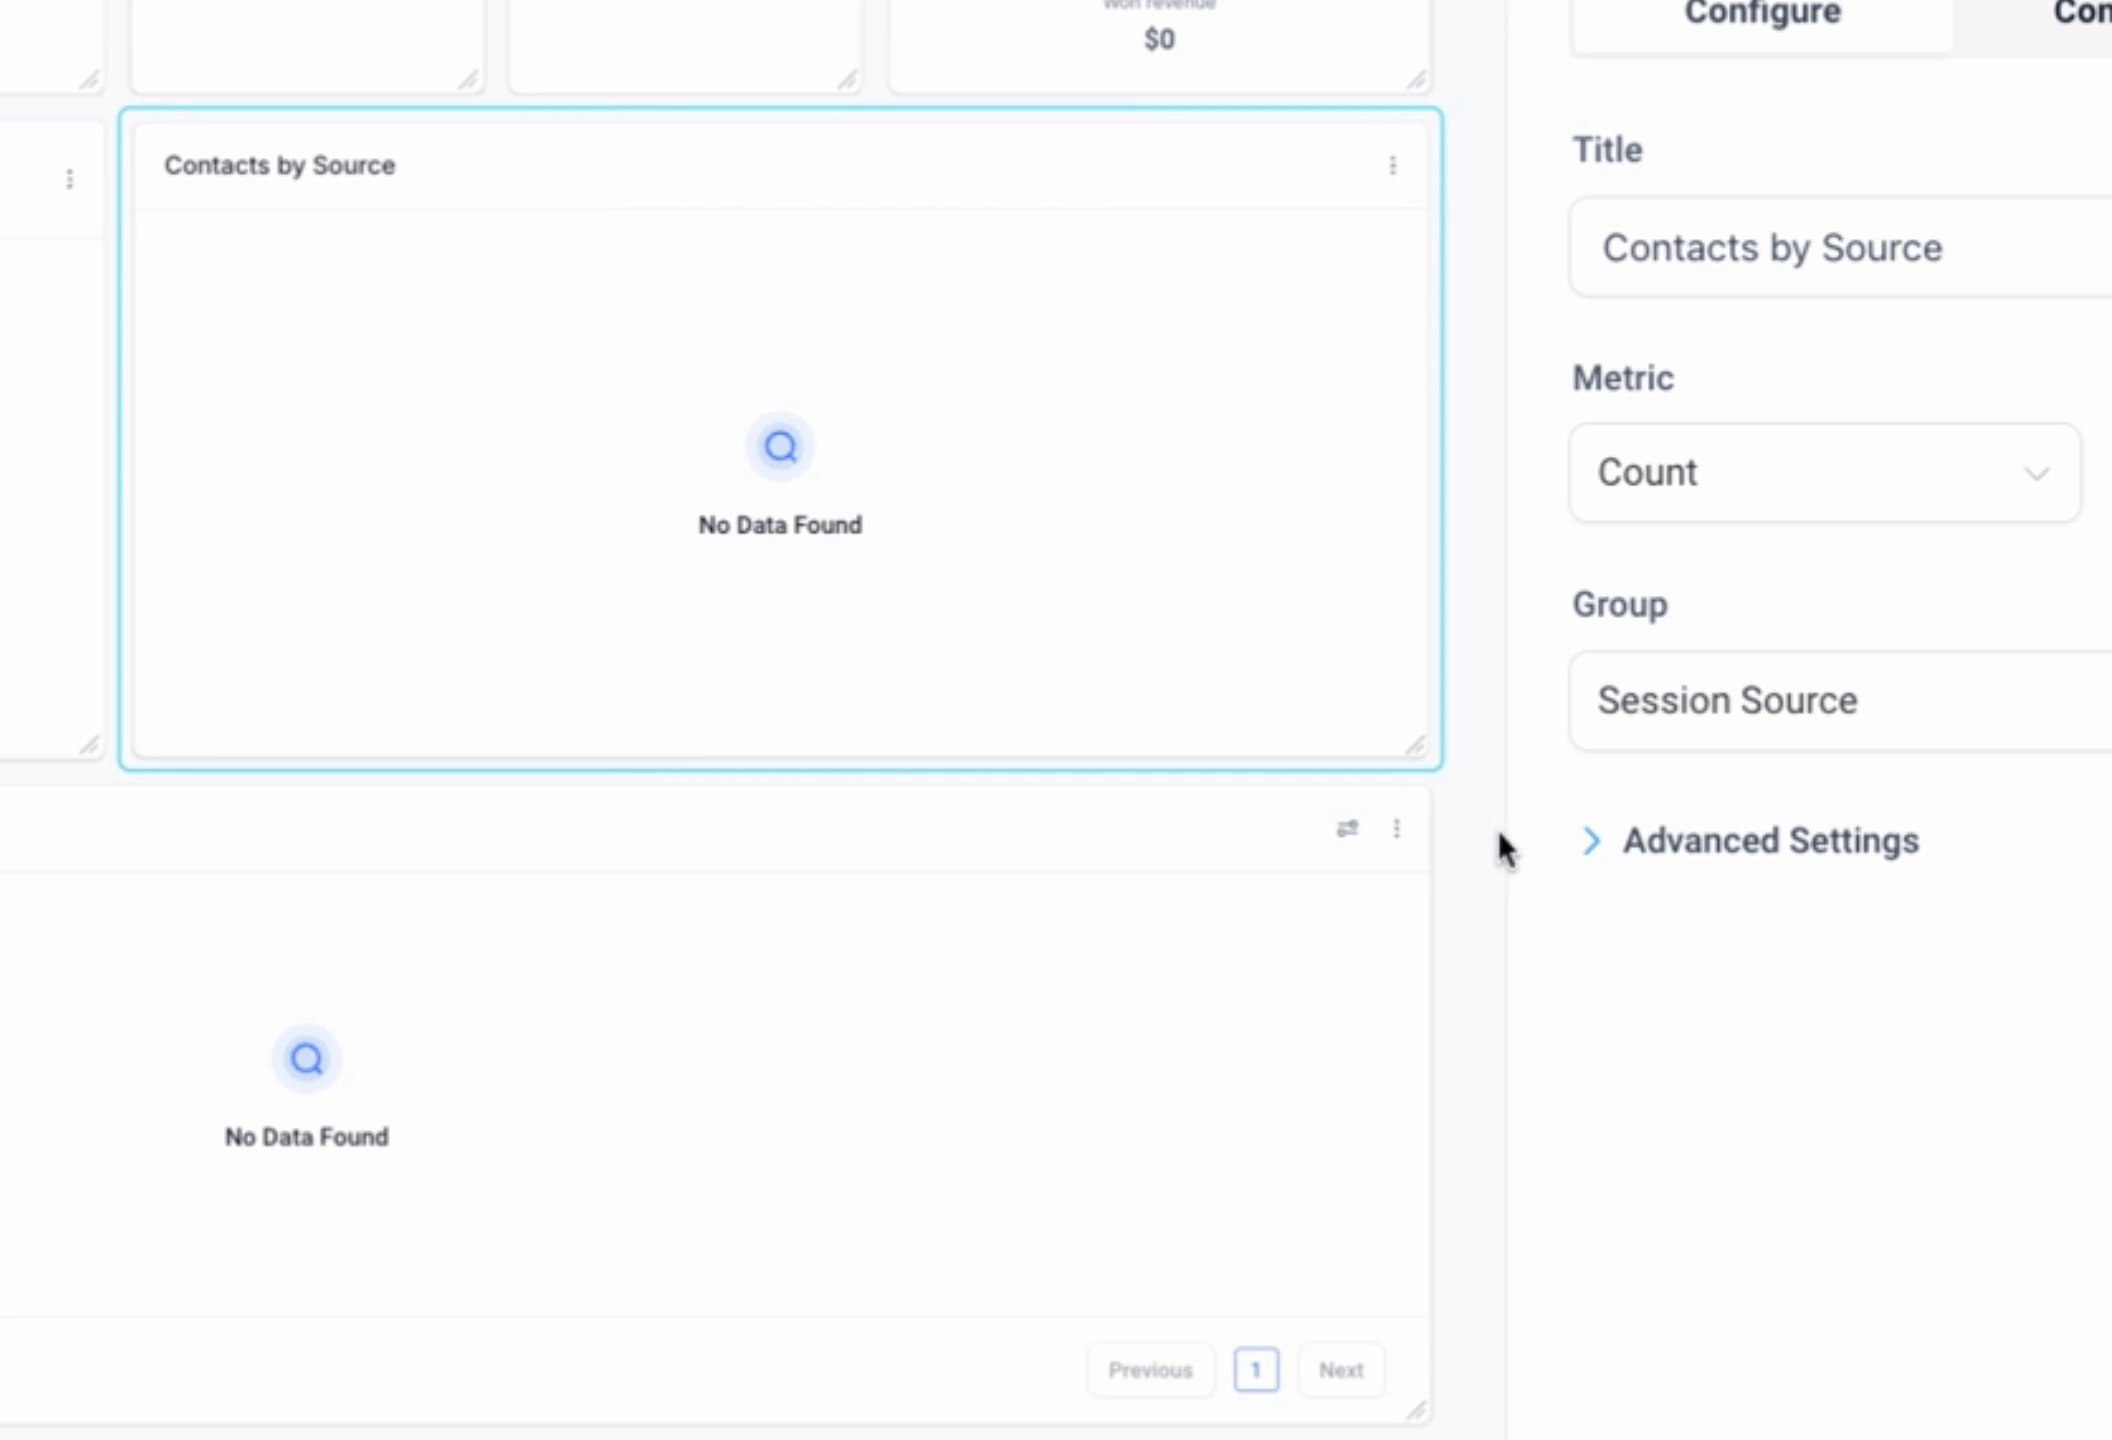Screen dimensions: 2112x1440
Task: Click resize handle of won revenue widget
Action: [x=1416, y=80]
